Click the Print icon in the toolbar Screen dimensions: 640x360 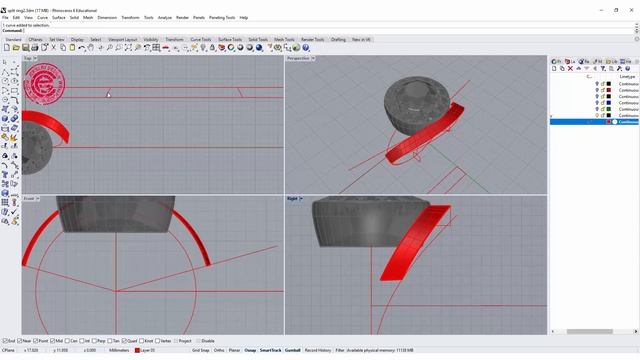pyautogui.click(x=35, y=48)
